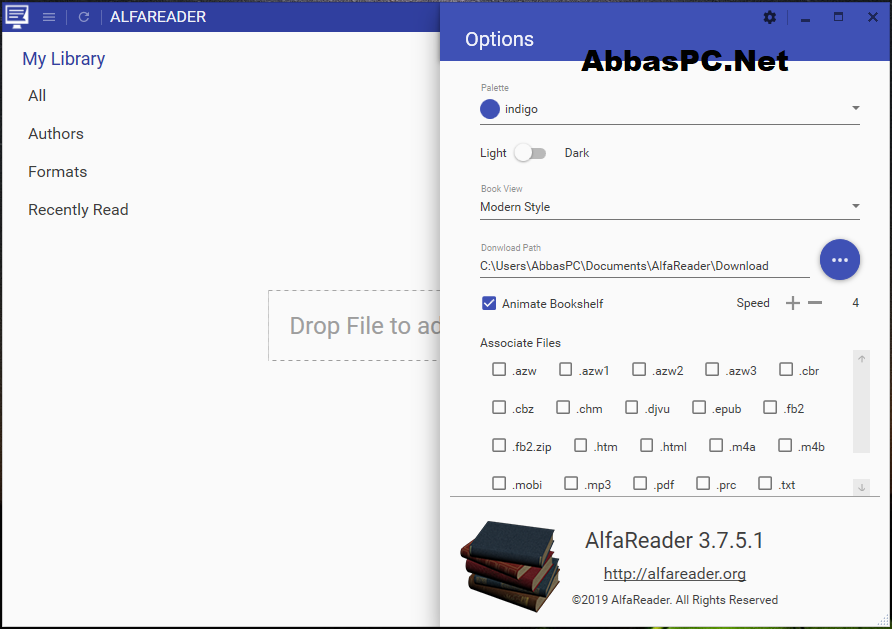The height and width of the screenshot is (629, 892).
Task: Enable the .m4b file association
Action: (785, 445)
